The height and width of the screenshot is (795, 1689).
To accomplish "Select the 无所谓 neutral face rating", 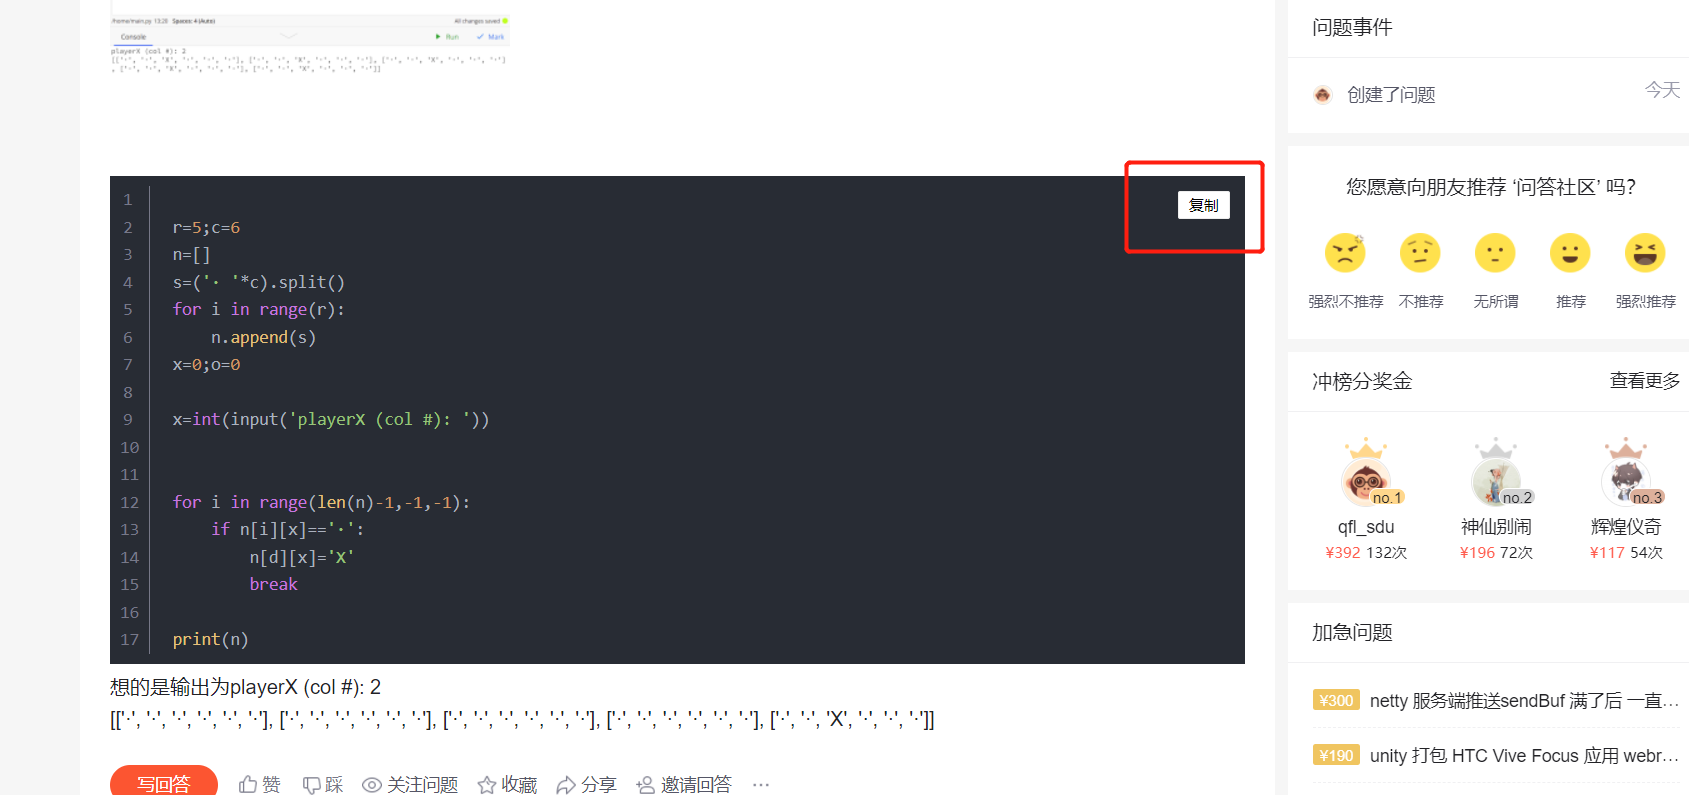I will [x=1495, y=253].
